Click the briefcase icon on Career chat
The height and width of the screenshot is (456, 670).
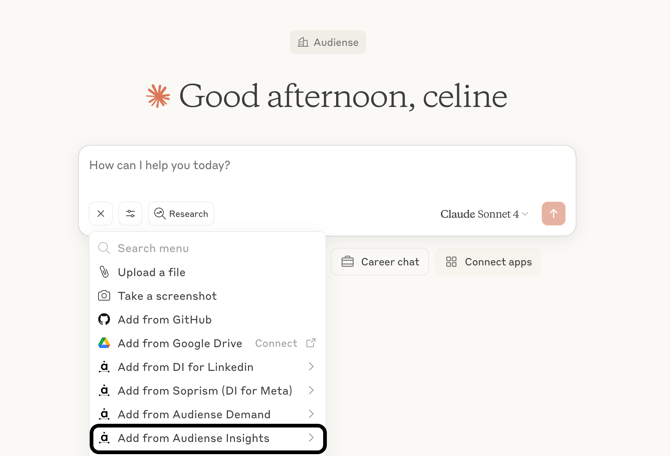347,262
